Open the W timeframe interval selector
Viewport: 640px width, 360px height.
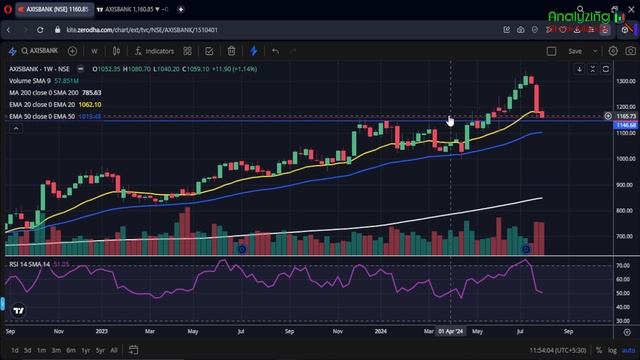pos(94,51)
